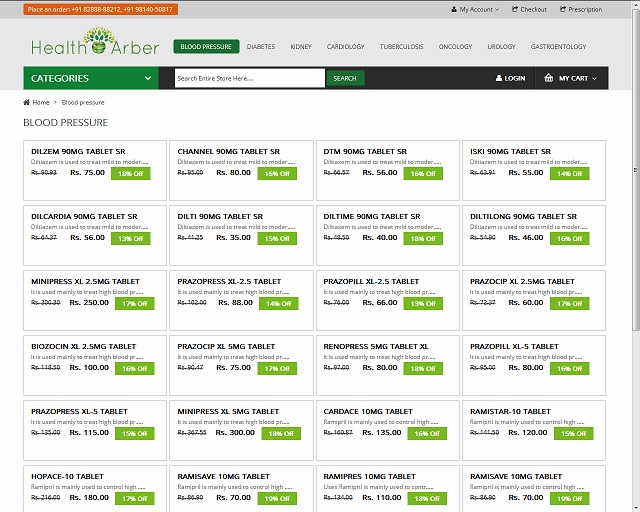The height and width of the screenshot is (512, 640).
Task: Open Dilcardia 90mg Tablet SR product
Action: tap(84, 216)
